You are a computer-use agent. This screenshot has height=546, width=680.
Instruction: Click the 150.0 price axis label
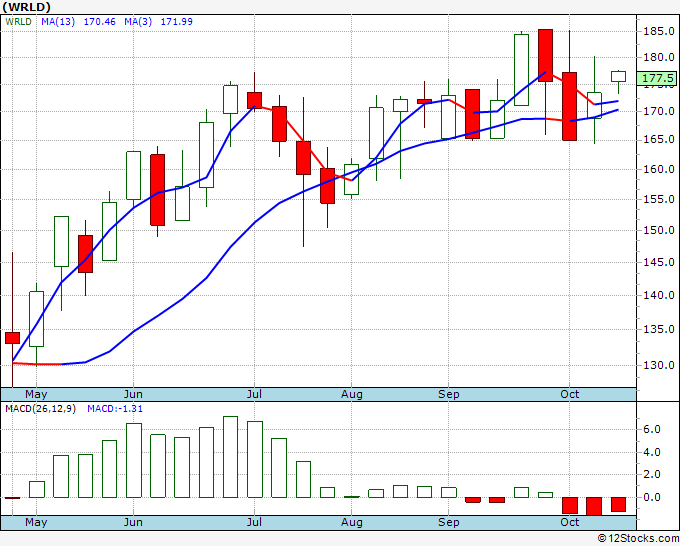pos(659,230)
